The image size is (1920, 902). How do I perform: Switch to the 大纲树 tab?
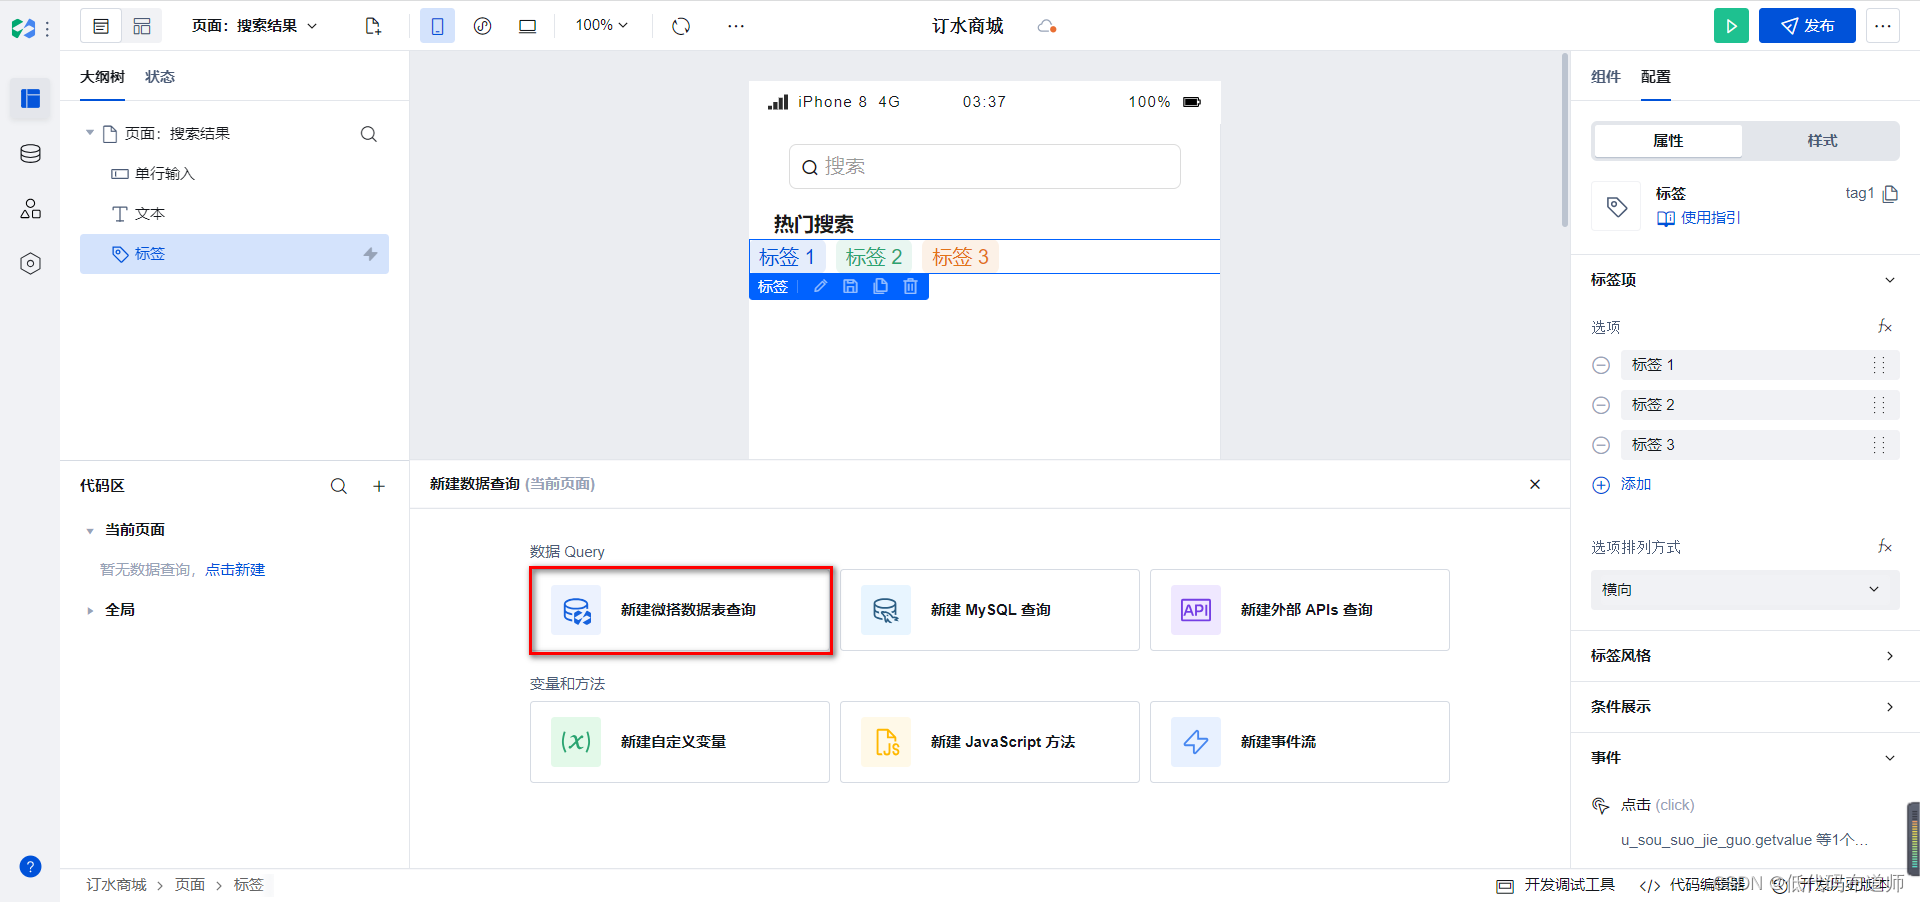(x=102, y=77)
